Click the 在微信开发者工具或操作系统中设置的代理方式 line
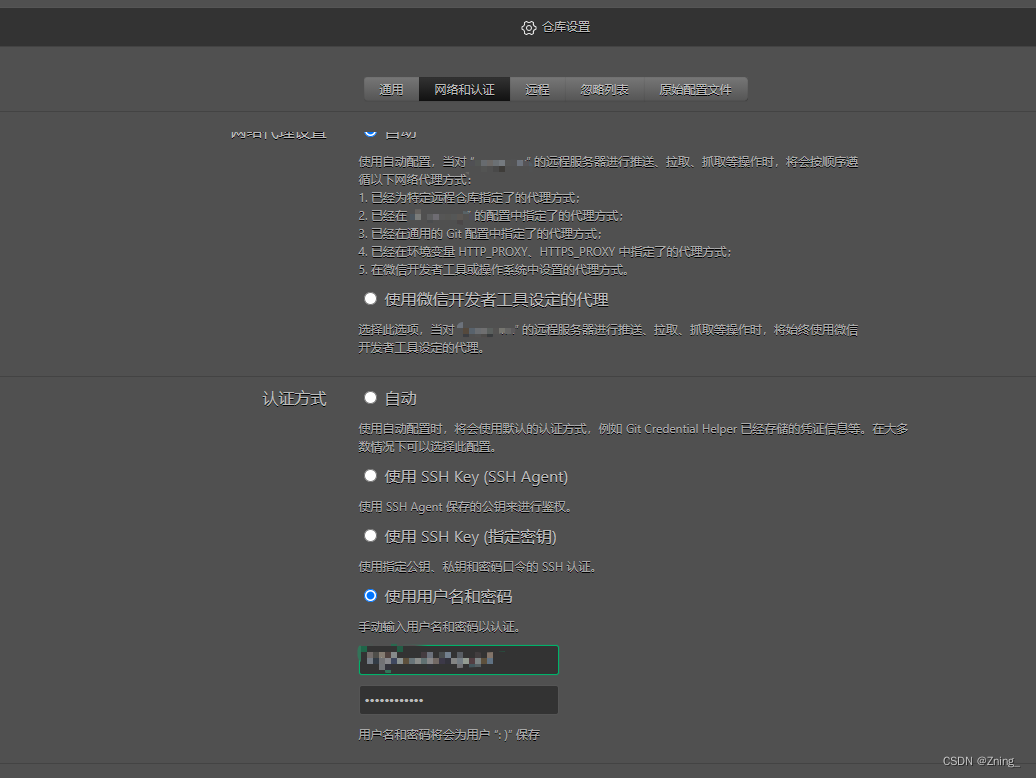 click(x=494, y=269)
